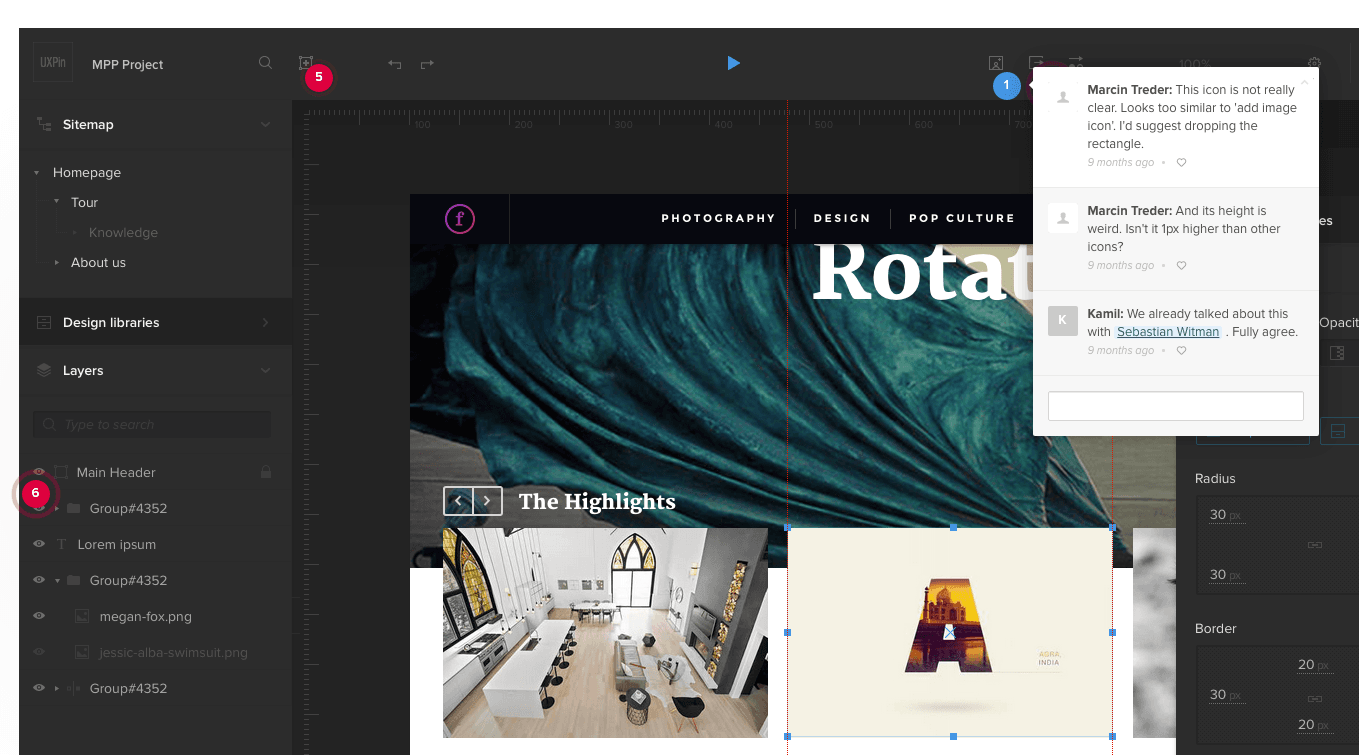Expand the About us sitemap node
Viewport: 1359px width, 755px height.
coord(57,262)
